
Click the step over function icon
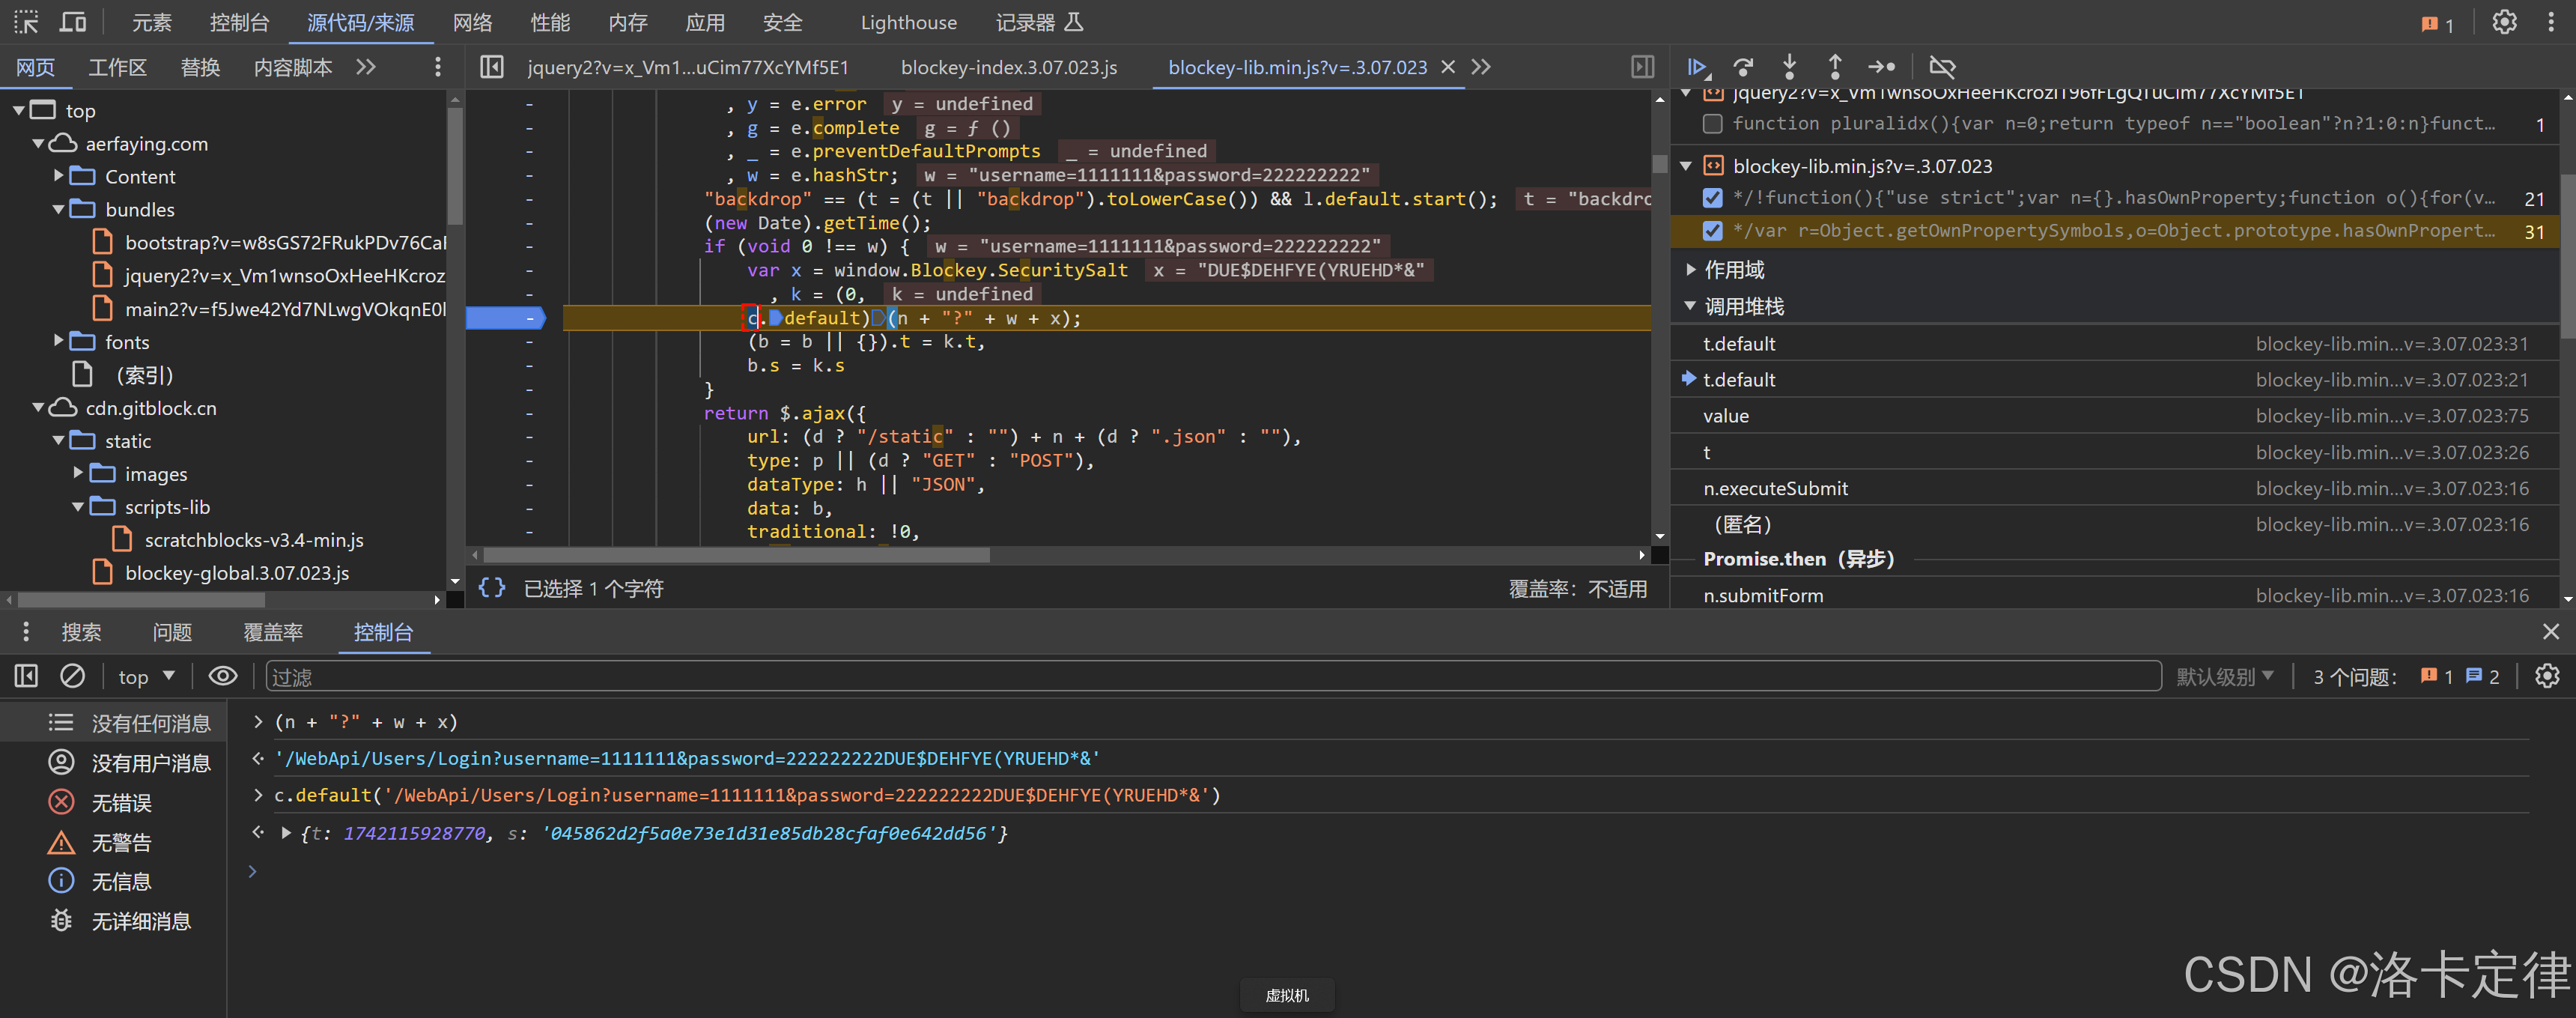click(1744, 67)
